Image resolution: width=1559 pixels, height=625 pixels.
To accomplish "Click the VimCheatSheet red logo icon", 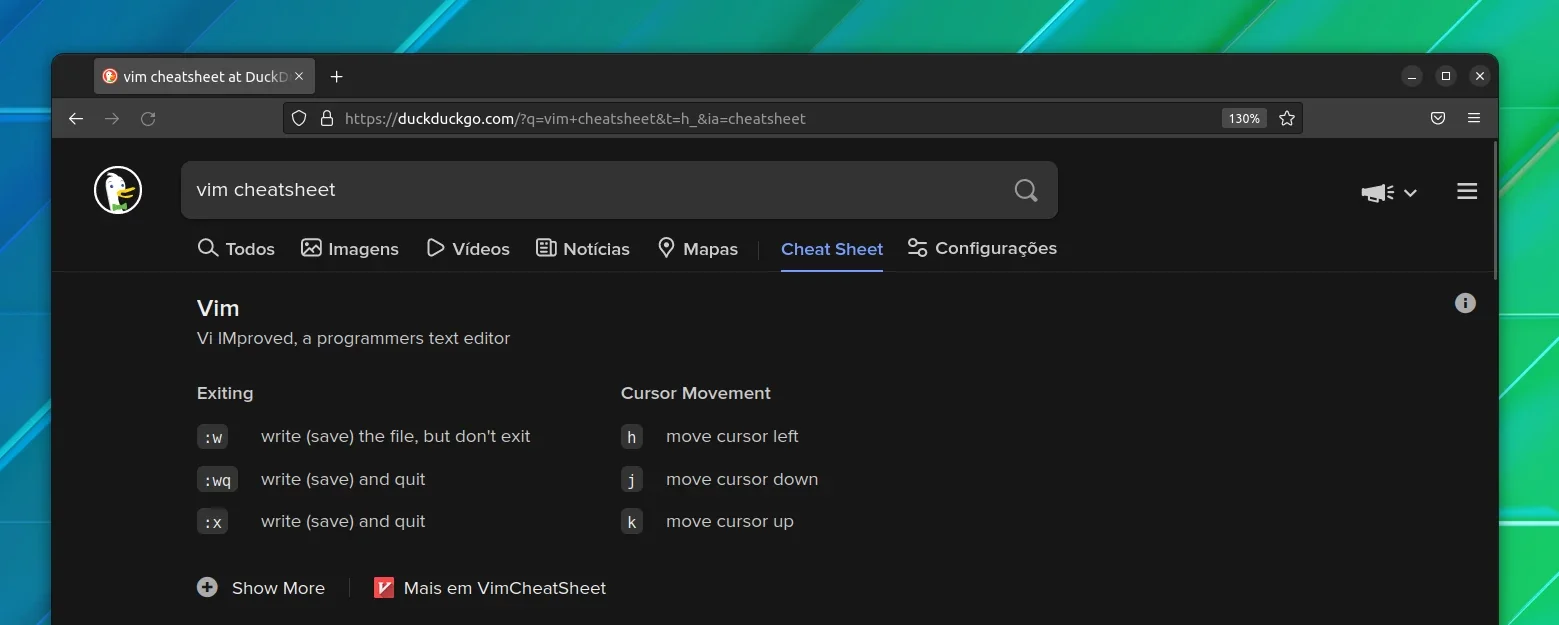I will point(384,588).
